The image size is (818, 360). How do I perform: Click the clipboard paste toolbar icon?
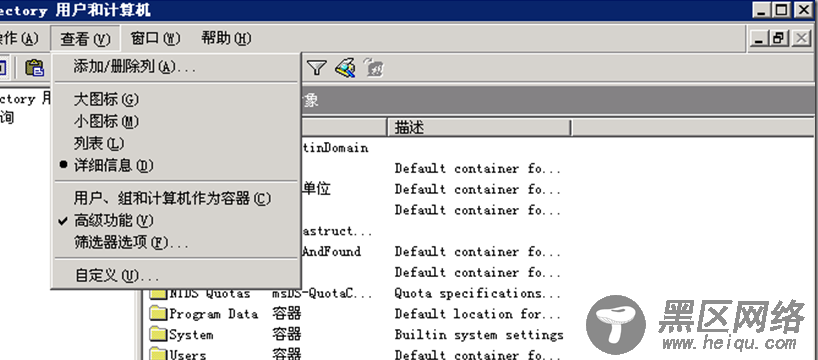[x=34, y=68]
